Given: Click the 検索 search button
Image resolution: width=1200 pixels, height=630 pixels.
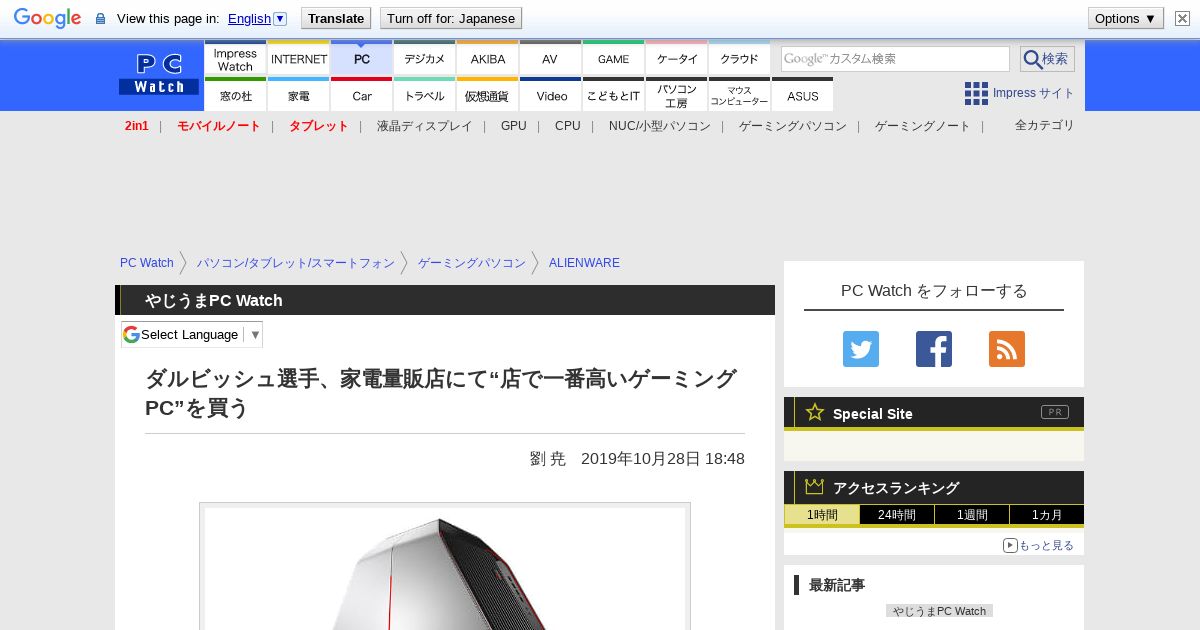Looking at the screenshot, I should tap(1047, 59).
